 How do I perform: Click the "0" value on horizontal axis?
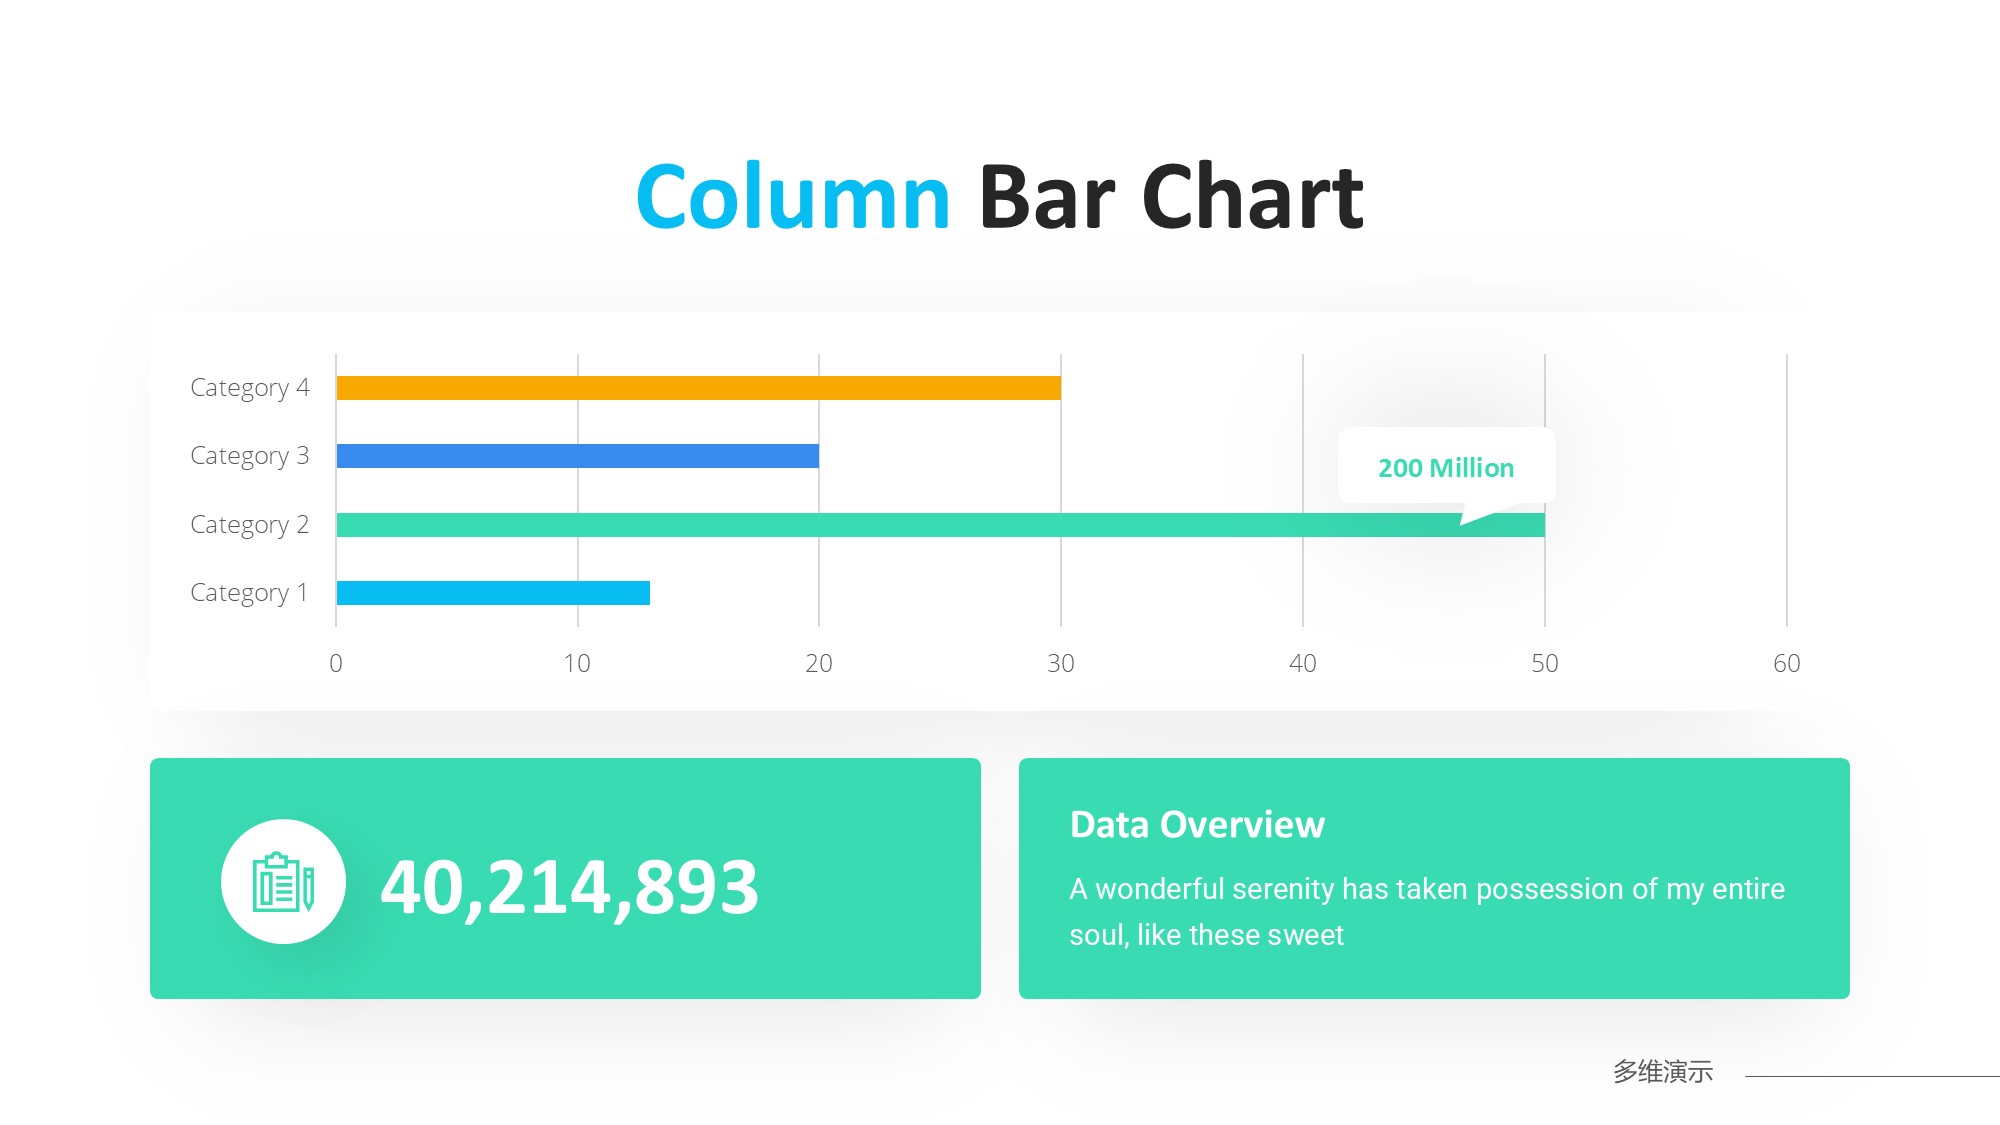336,663
